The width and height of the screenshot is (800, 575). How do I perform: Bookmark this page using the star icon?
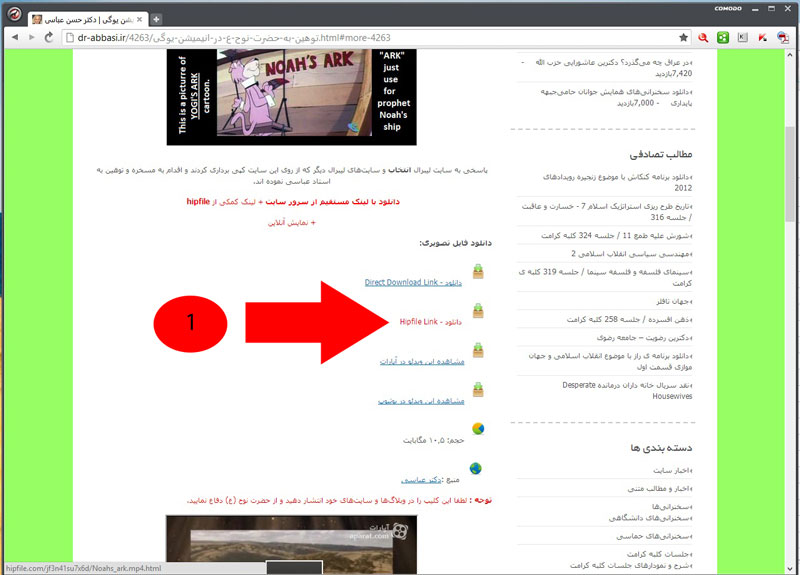[683, 37]
